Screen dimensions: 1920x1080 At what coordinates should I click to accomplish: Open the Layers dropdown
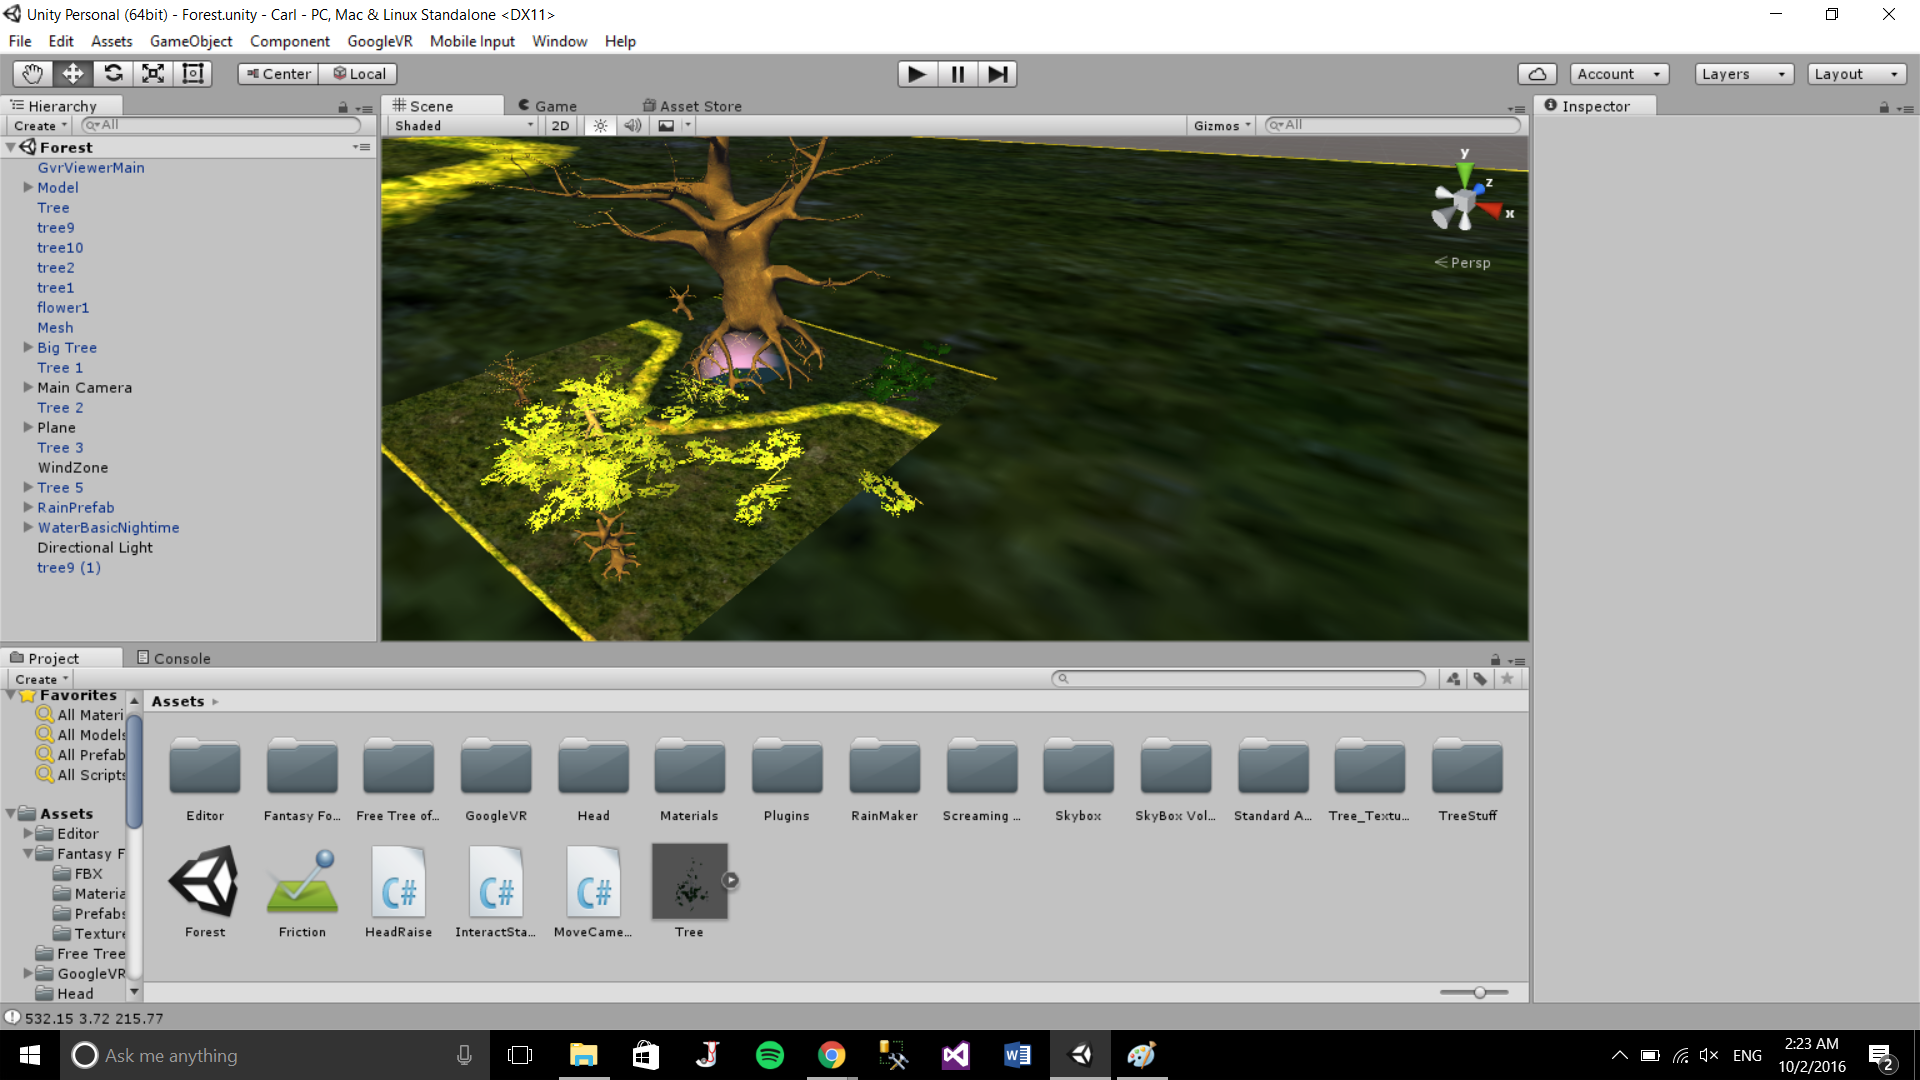(1743, 74)
